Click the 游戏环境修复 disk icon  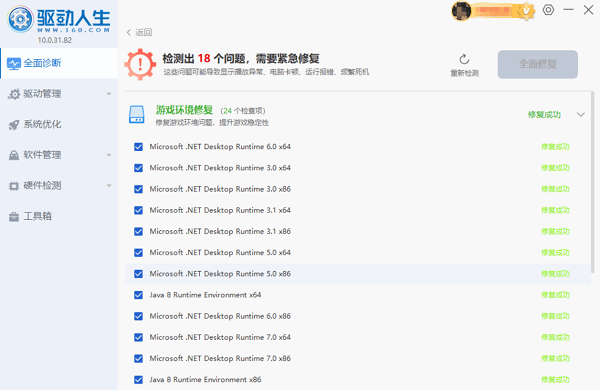(137, 114)
